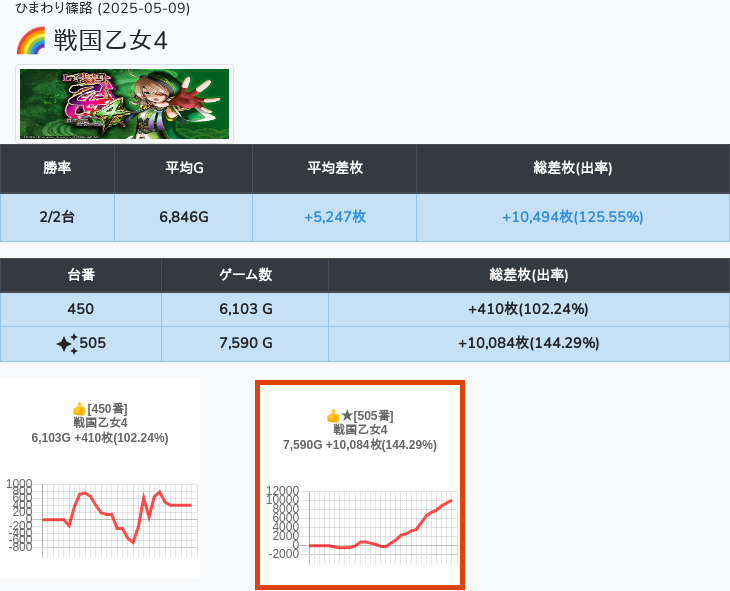Click the 戦国乙女4 page heading
The width and height of the screenshot is (730, 591).
coord(111,42)
